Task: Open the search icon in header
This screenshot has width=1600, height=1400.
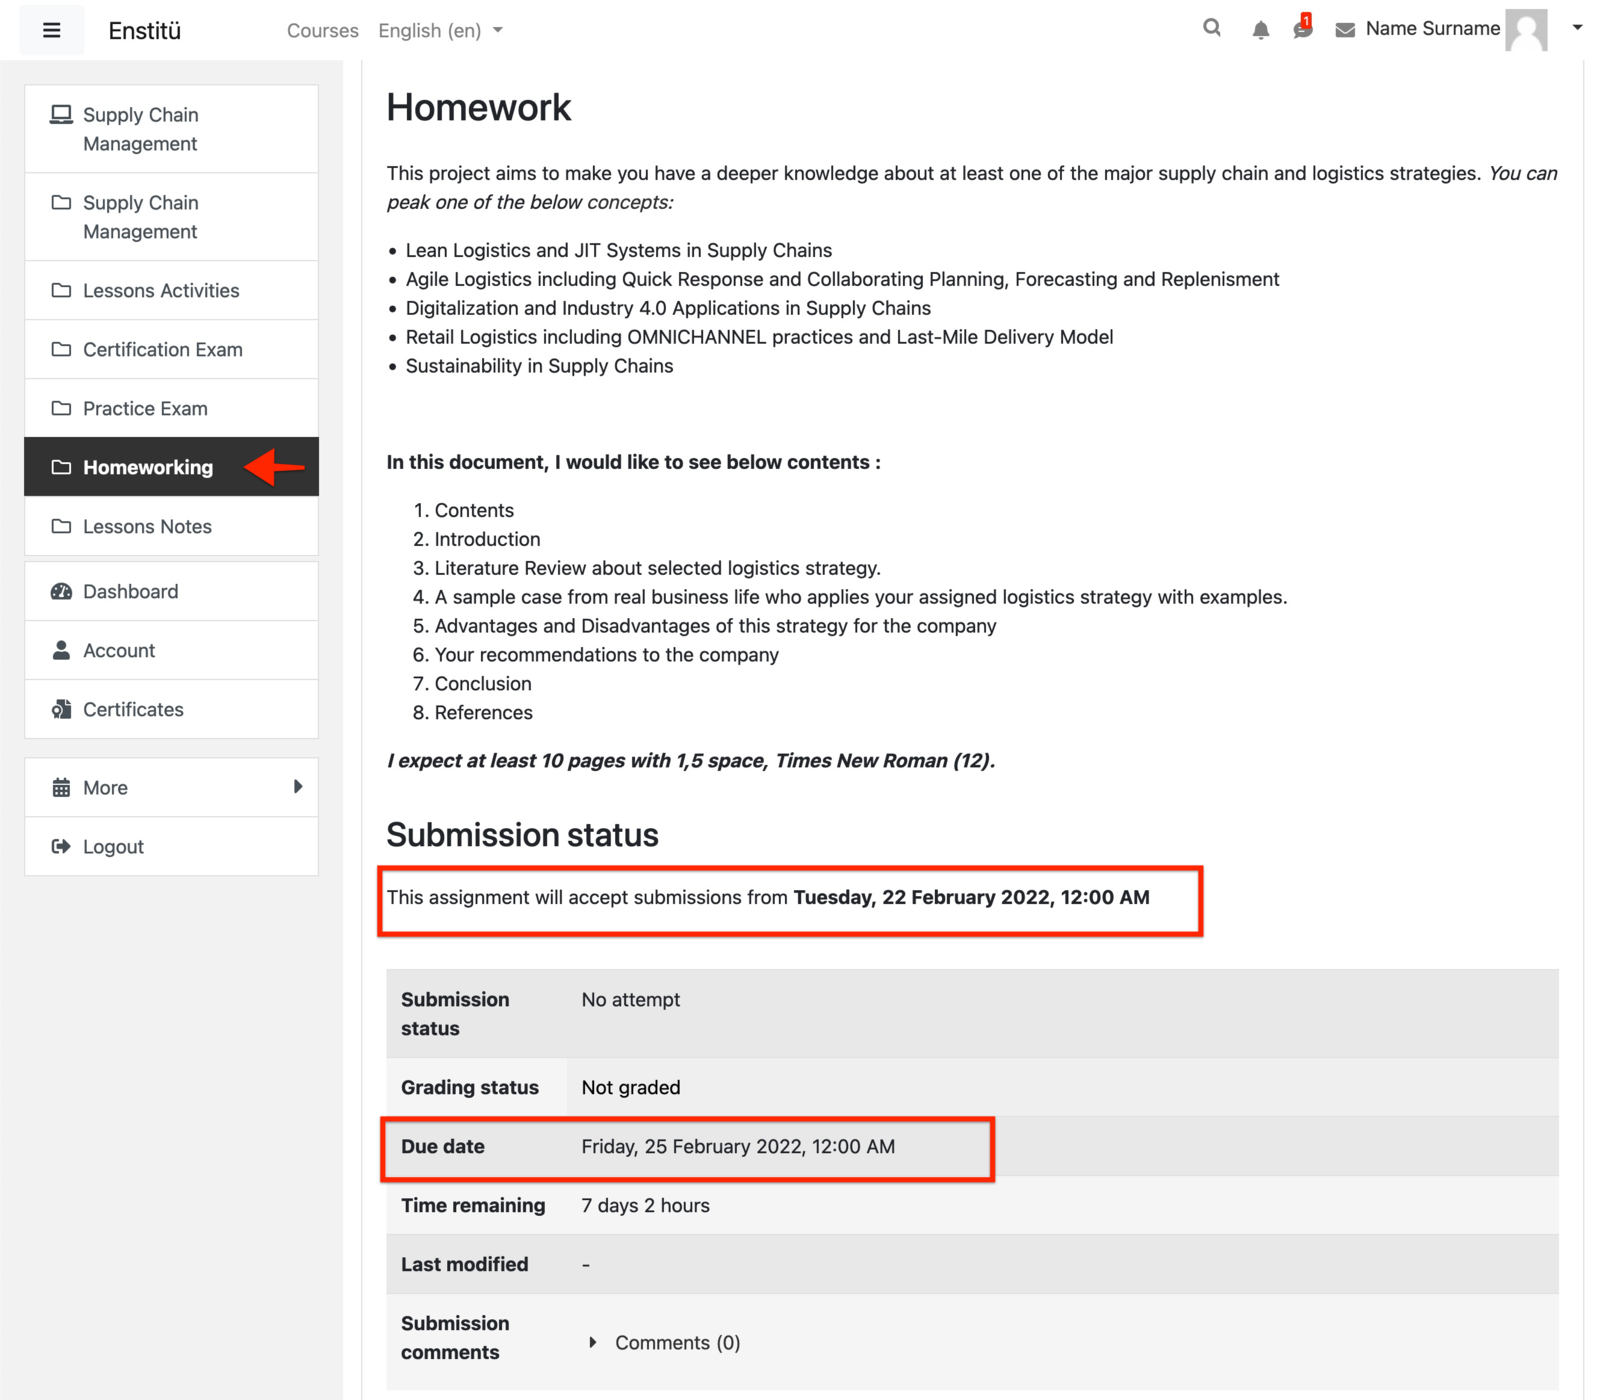Action: pyautogui.click(x=1211, y=29)
